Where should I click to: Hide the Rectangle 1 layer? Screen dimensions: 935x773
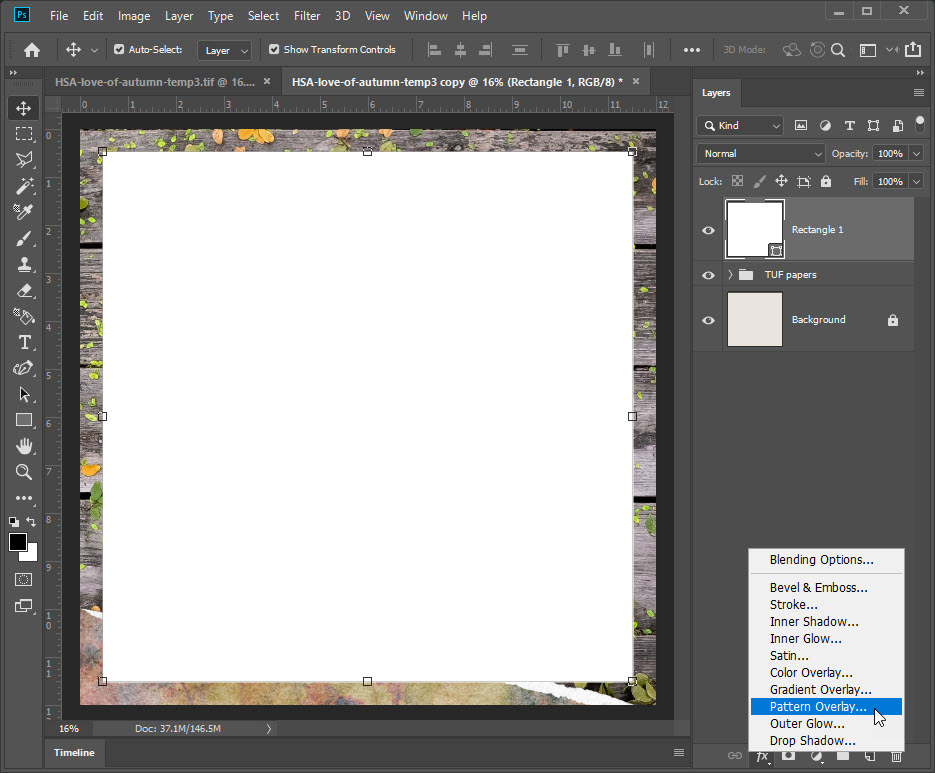point(708,230)
